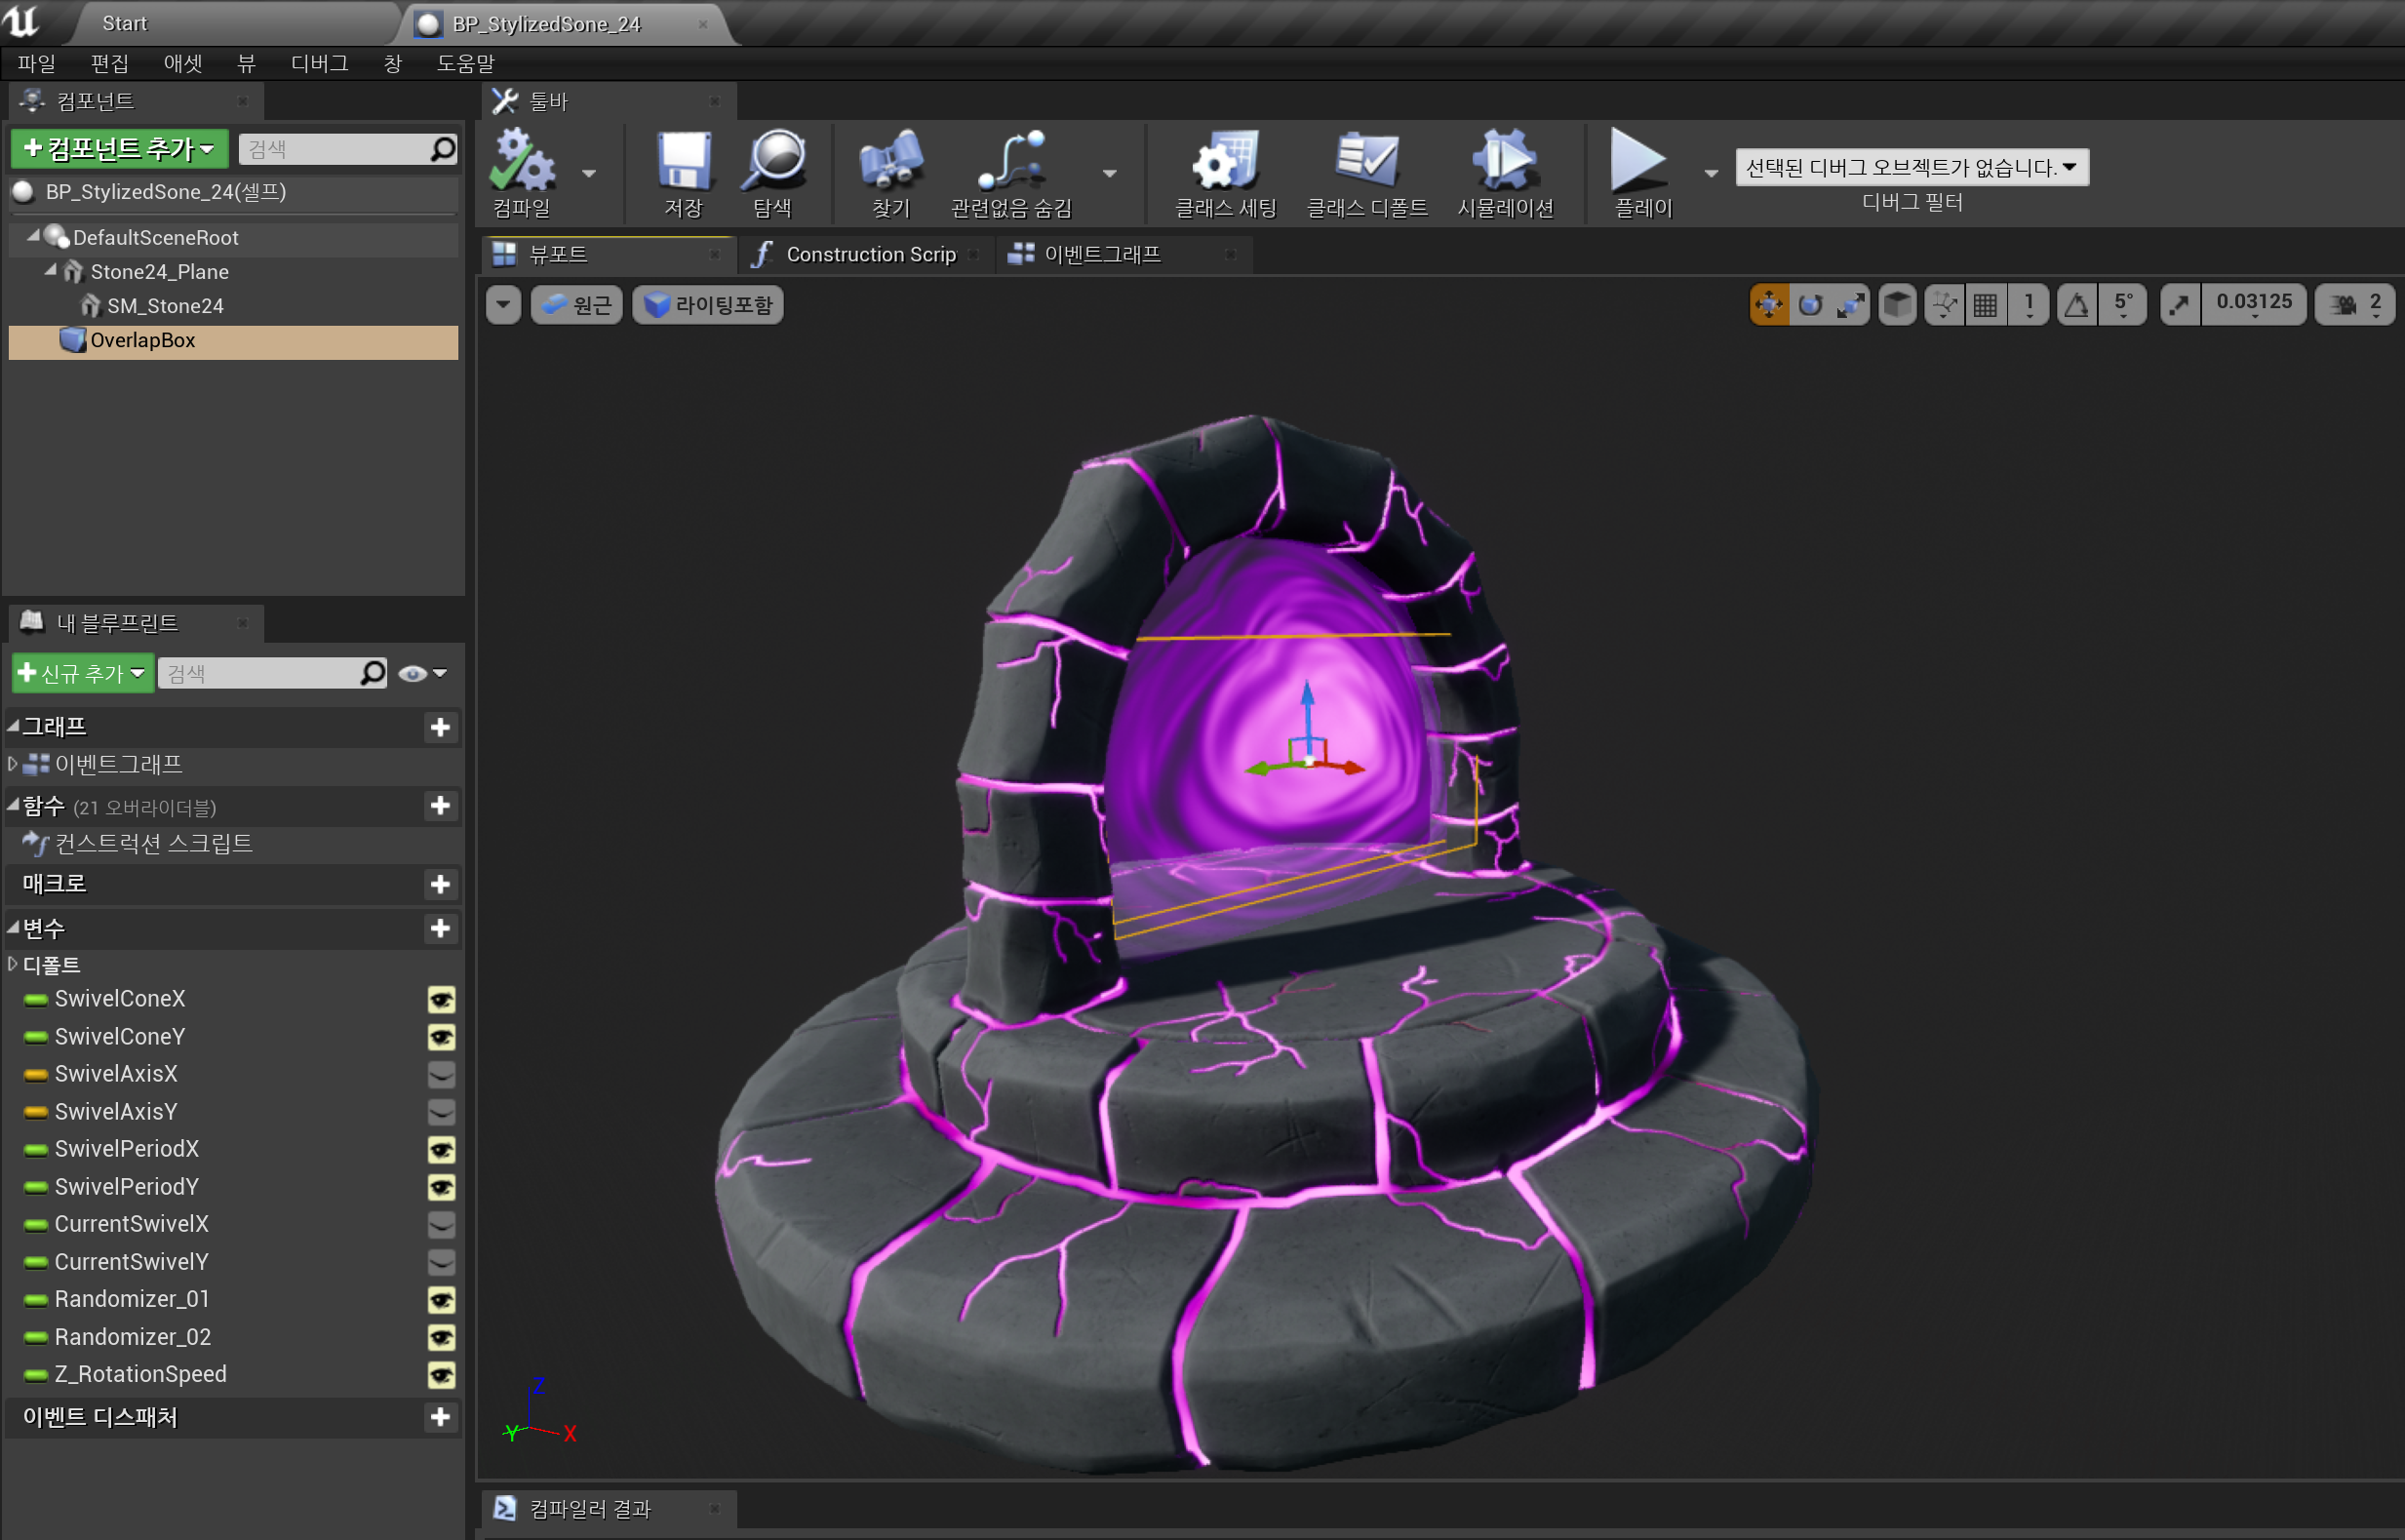
Task: Add an event dispatcher with plus
Action: [440, 1417]
